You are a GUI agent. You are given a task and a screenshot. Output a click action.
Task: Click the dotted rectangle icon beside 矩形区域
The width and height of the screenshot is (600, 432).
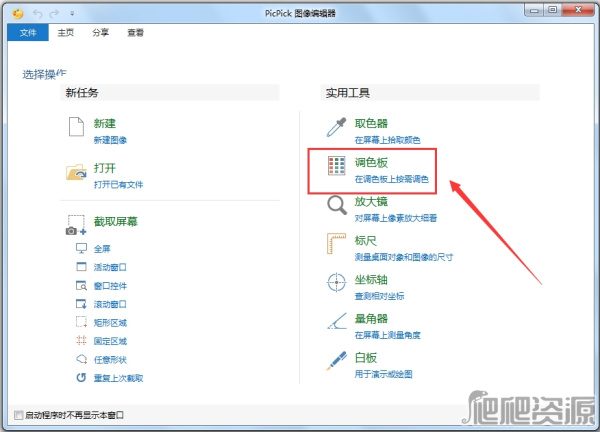click(82, 322)
